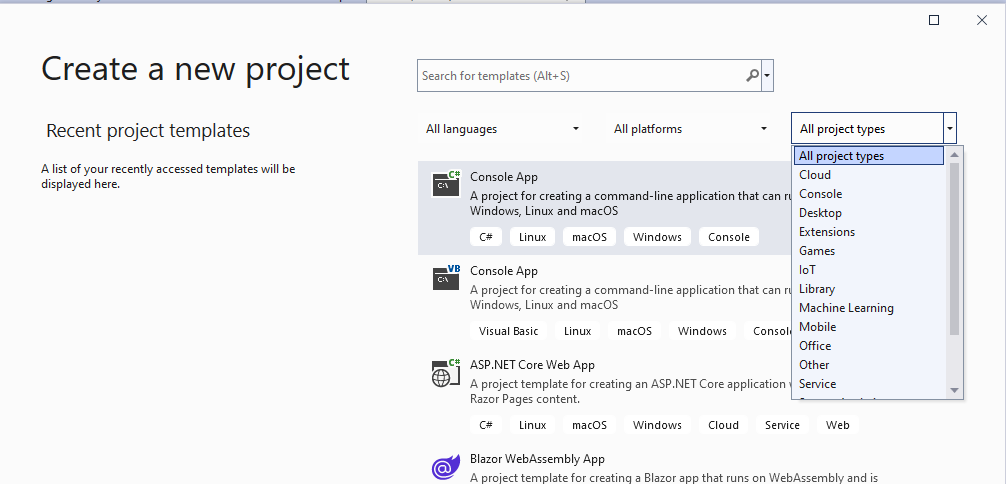Select the ASP.NET Core Web App title

click(532, 365)
